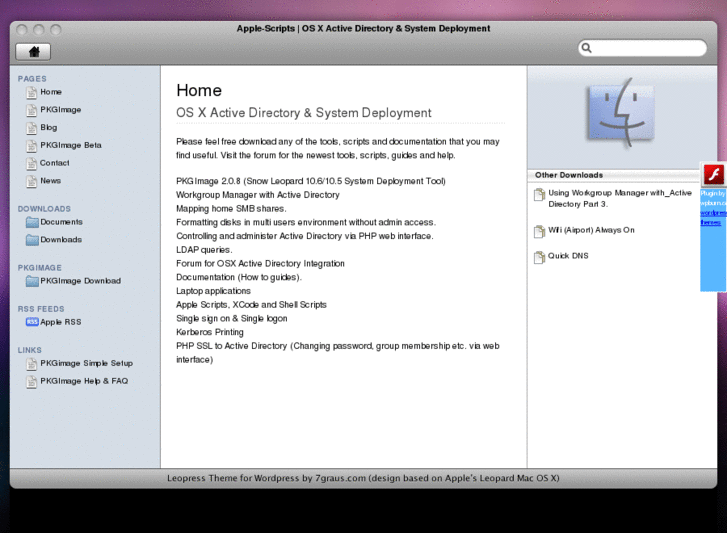Click 'Forum for OSX Active Directory Integration' line
727x545 pixels.
tap(260, 263)
